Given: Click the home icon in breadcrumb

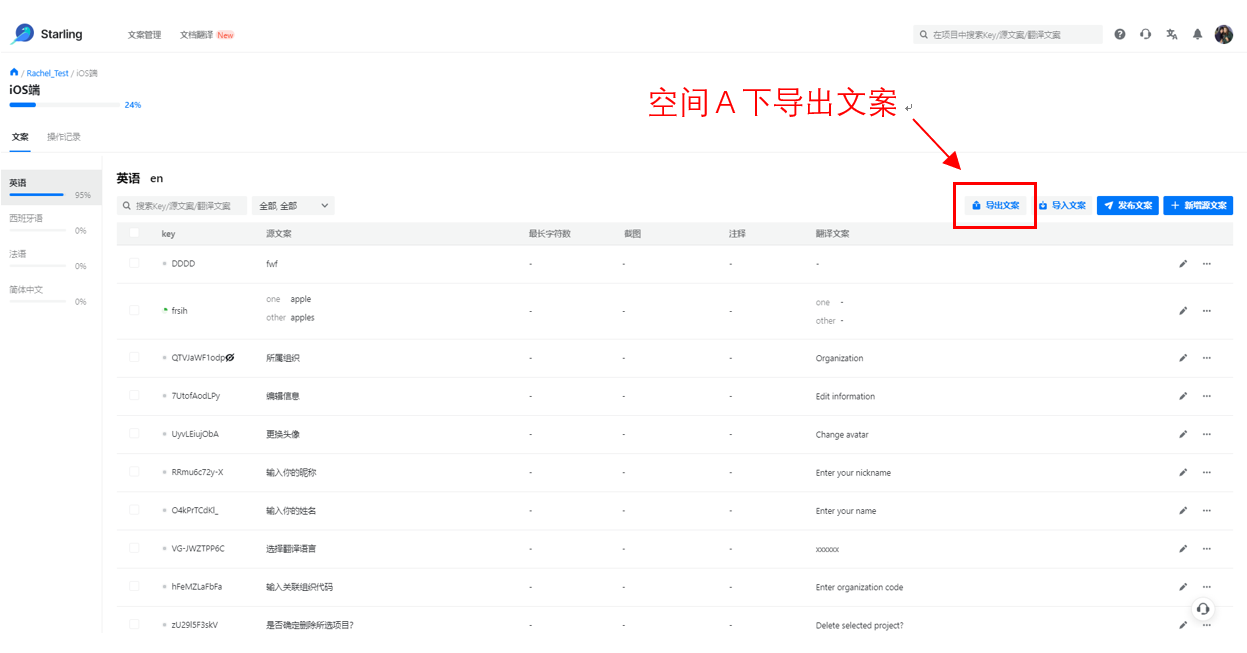Looking at the screenshot, I should [x=14, y=73].
